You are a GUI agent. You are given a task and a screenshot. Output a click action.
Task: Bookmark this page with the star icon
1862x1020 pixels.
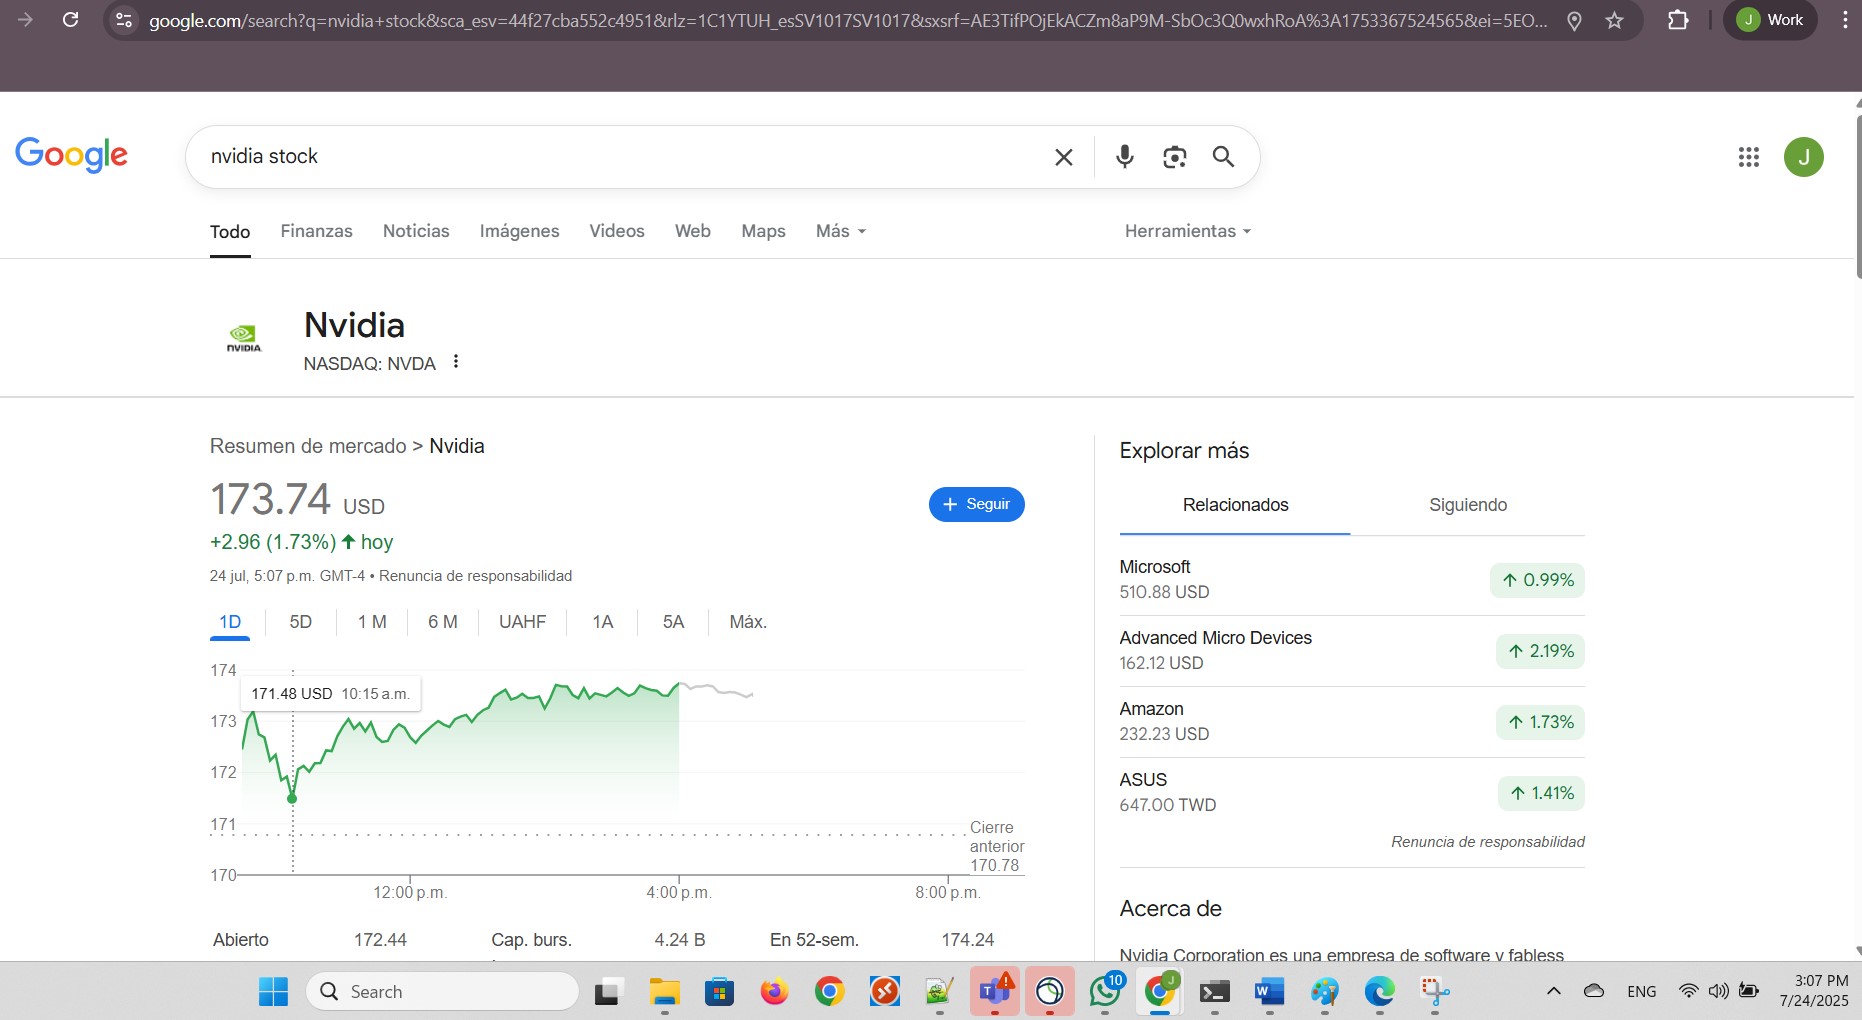(x=1614, y=20)
